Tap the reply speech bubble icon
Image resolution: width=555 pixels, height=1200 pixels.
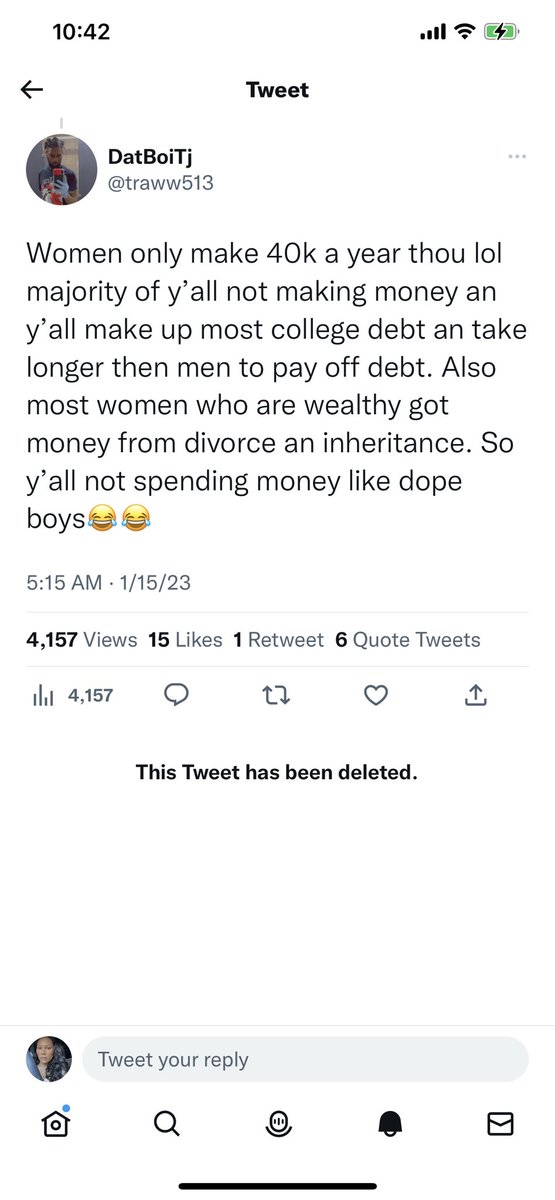click(x=177, y=695)
